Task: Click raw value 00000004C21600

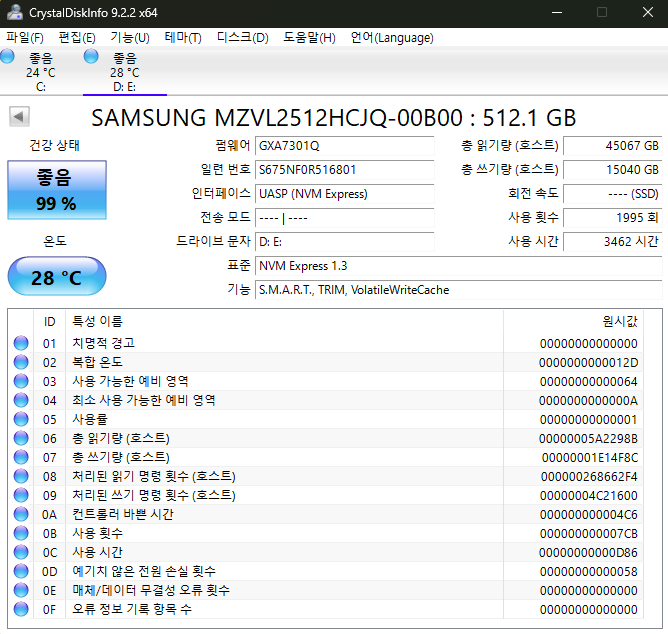Action: [x=589, y=496]
